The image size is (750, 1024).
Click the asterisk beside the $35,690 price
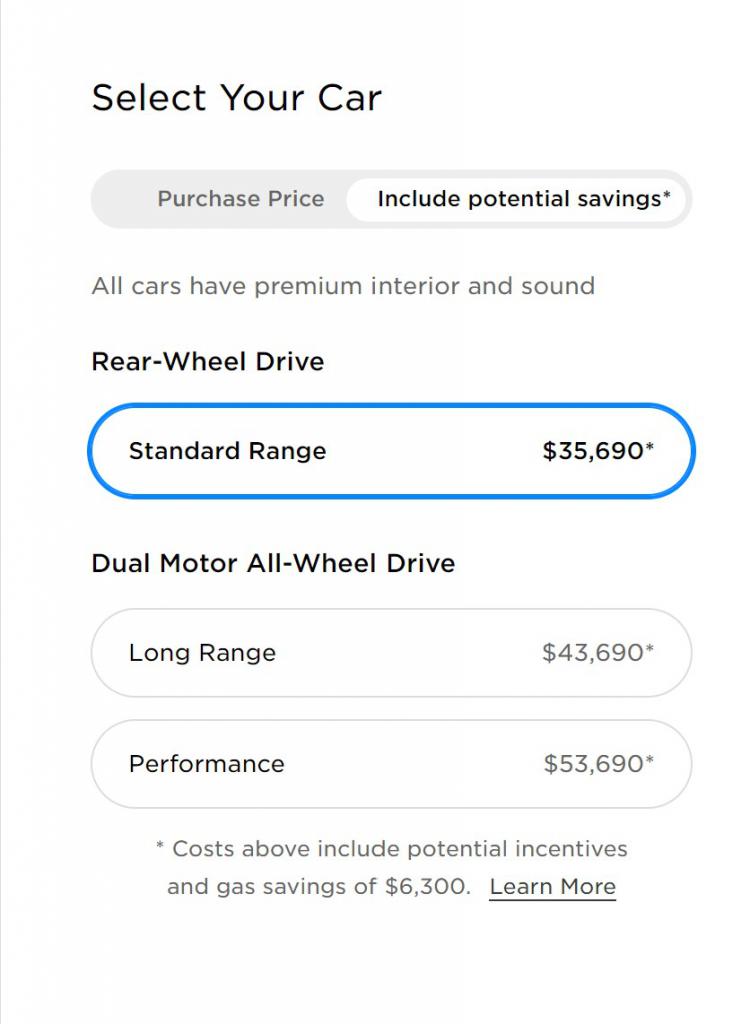[x=650, y=447]
